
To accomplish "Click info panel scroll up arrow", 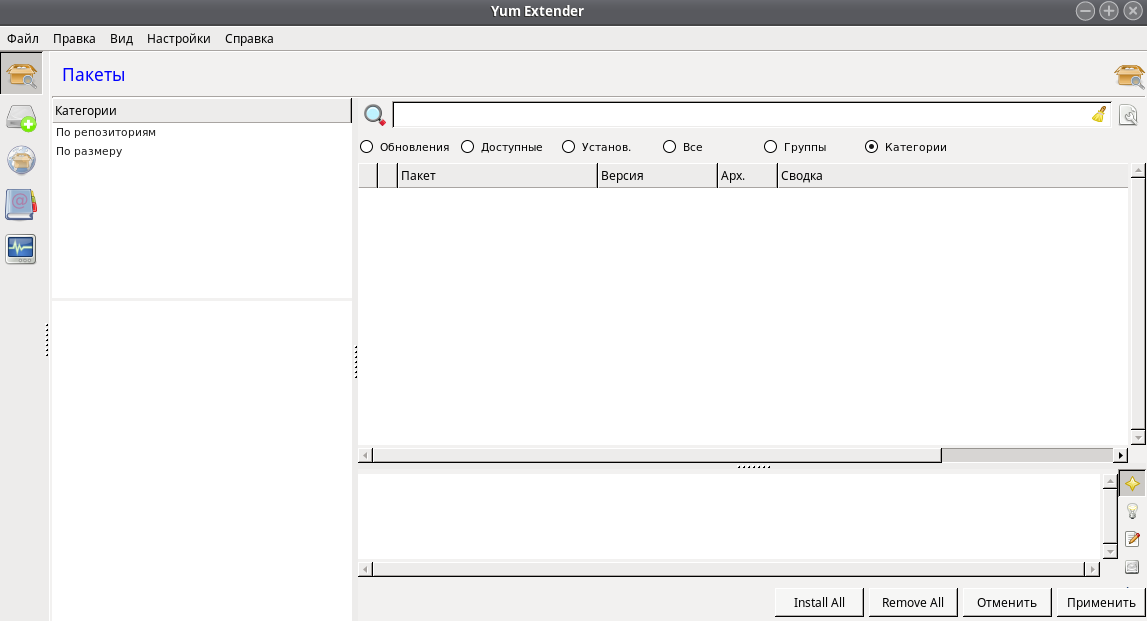I will pos(1110,481).
